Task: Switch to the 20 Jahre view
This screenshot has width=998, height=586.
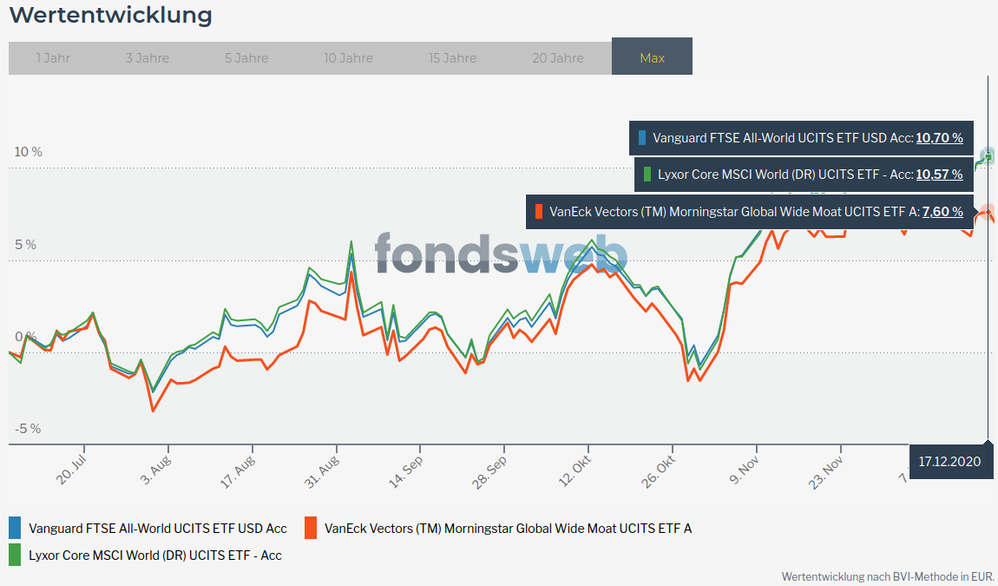Action: (x=558, y=58)
